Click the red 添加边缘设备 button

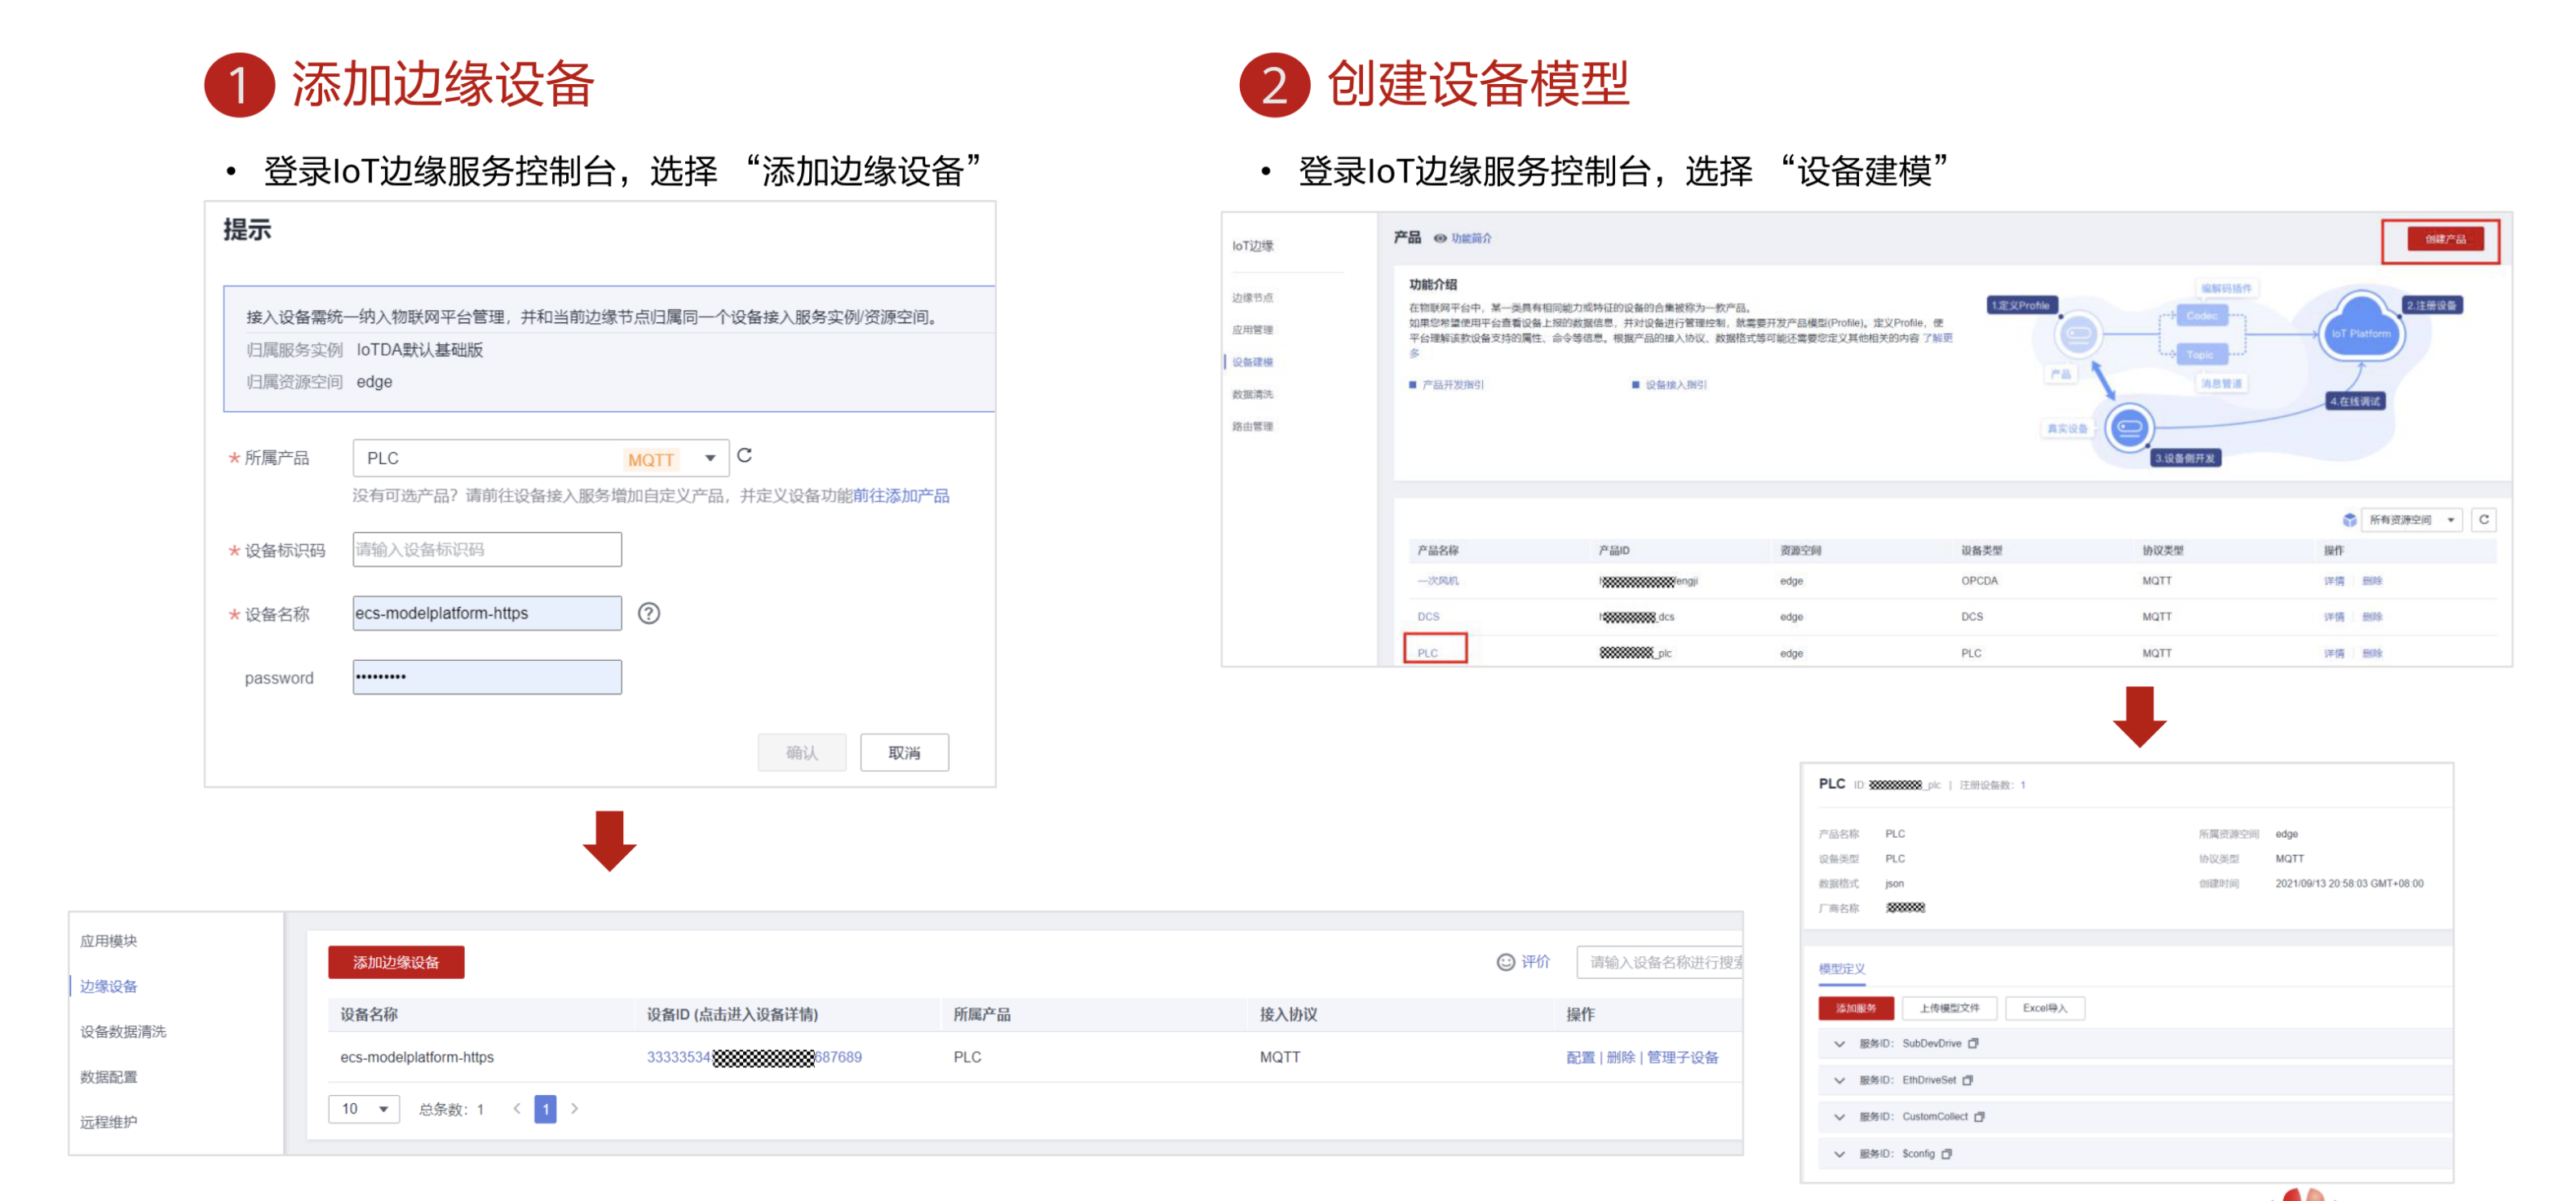click(396, 961)
